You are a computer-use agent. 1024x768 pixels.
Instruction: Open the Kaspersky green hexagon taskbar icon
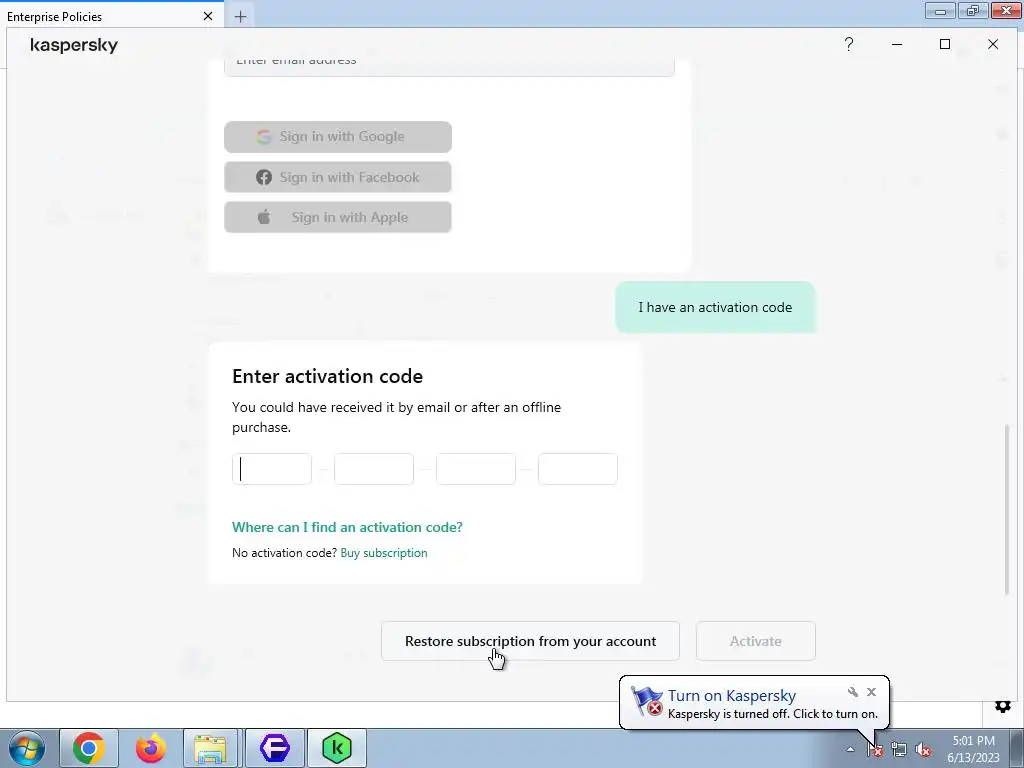click(337, 748)
